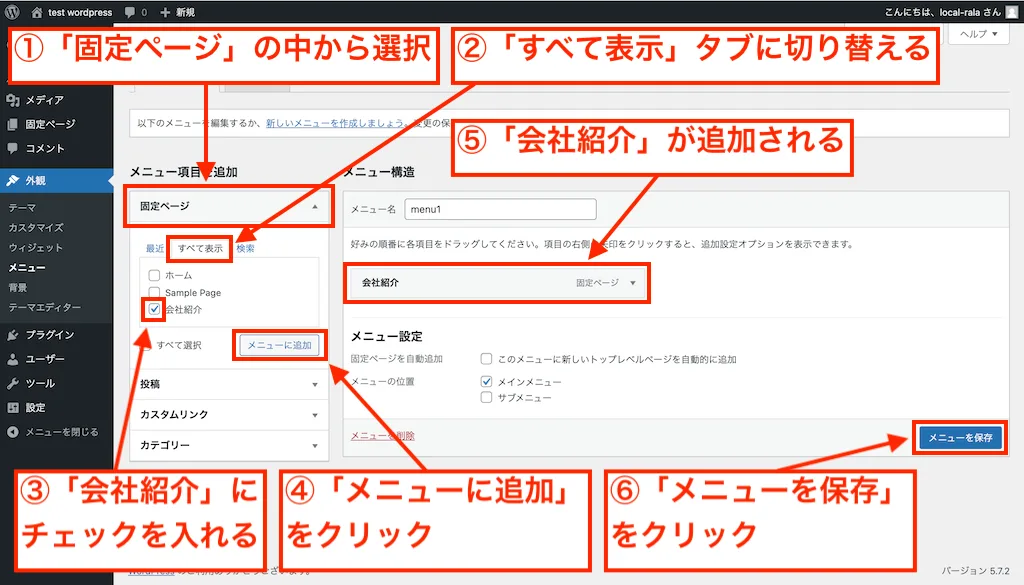
Task: Open カスタマイズ submenu item
Action: coord(36,227)
